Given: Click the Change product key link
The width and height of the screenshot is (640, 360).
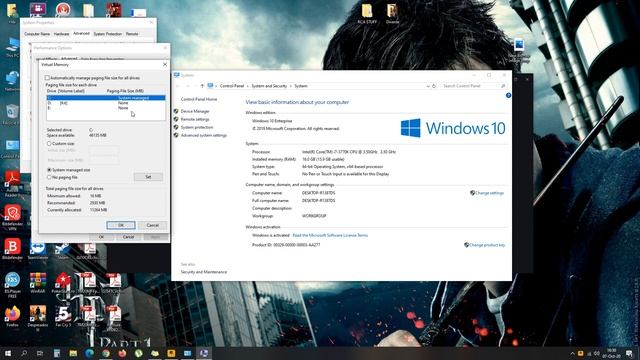Looking at the screenshot, I should point(487,245).
